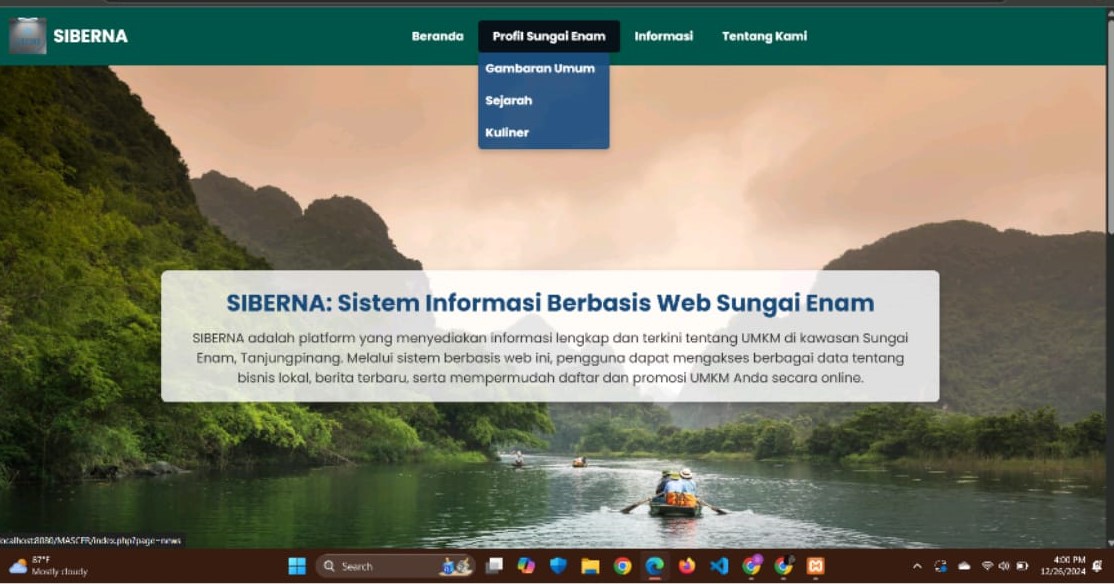Open the Kuliner submenu item

point(507,133)
